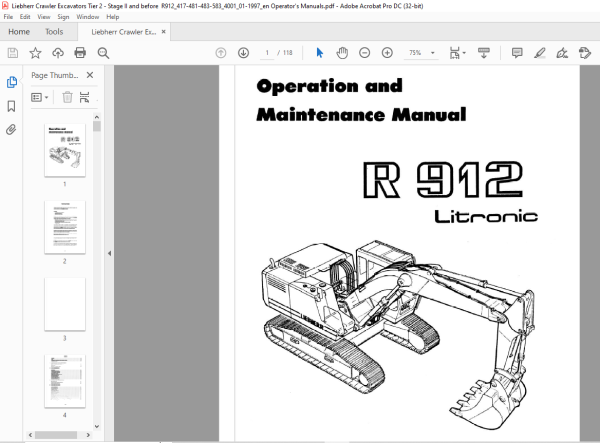Click the thumbnail vertical scrollbar handle
The width and height of the screenshot is (600, 443).
coord(97,126)
